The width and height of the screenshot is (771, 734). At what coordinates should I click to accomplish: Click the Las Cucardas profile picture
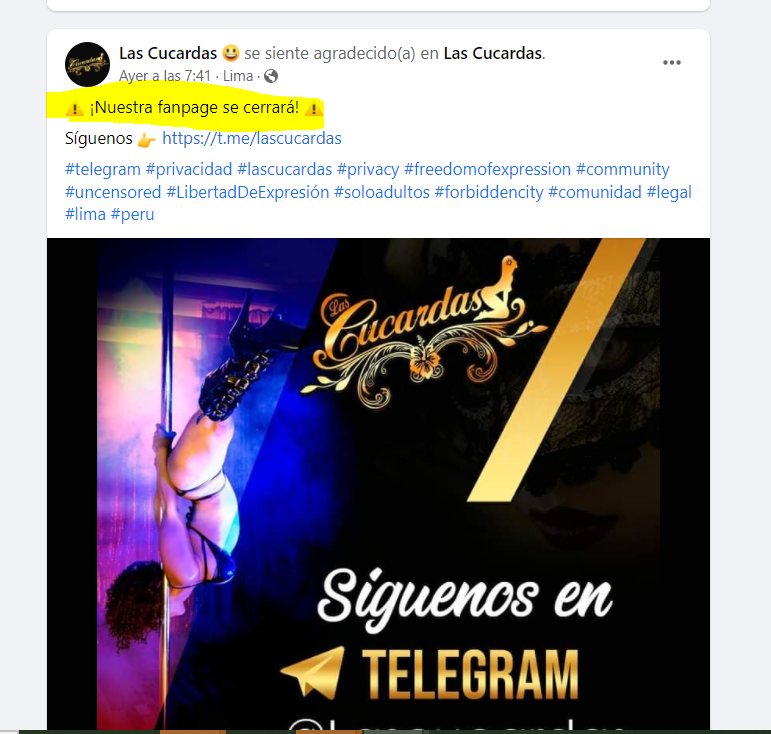click(x=88, y=64)
